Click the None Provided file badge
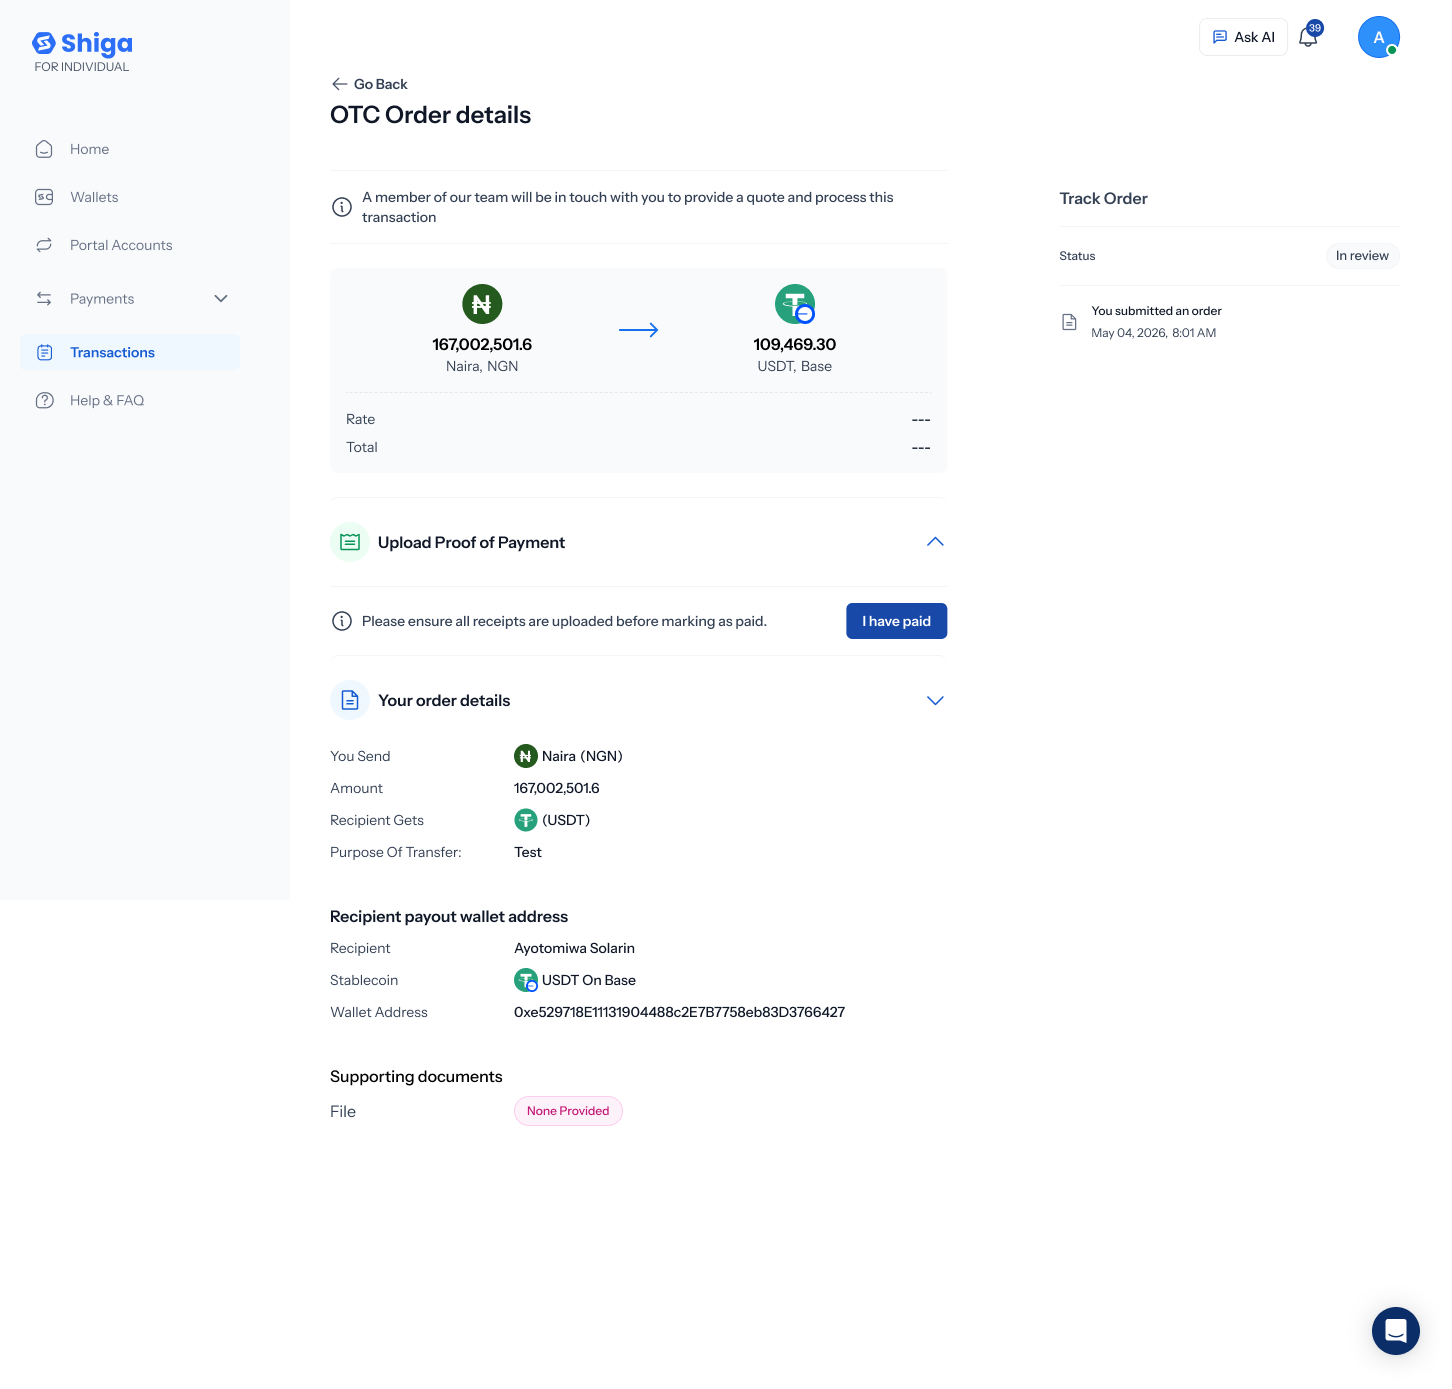 (x=568, y=1111)
